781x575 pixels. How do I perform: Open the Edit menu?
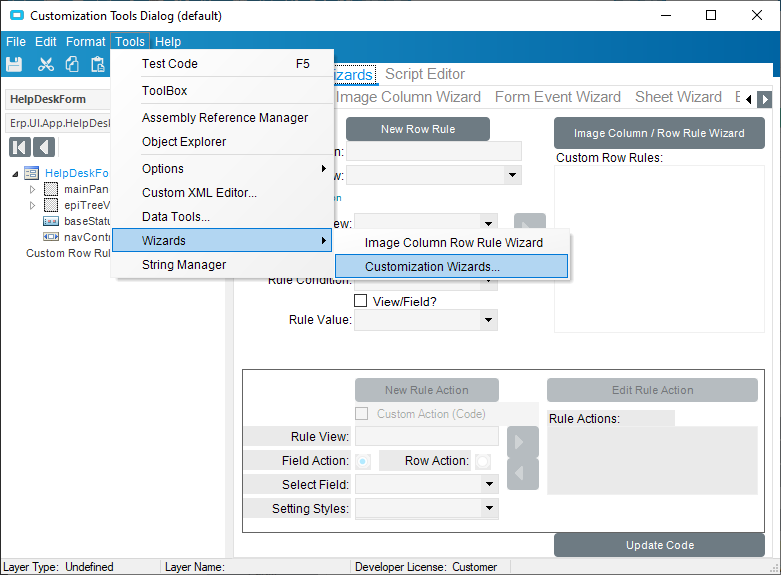(x=46, y=42)
